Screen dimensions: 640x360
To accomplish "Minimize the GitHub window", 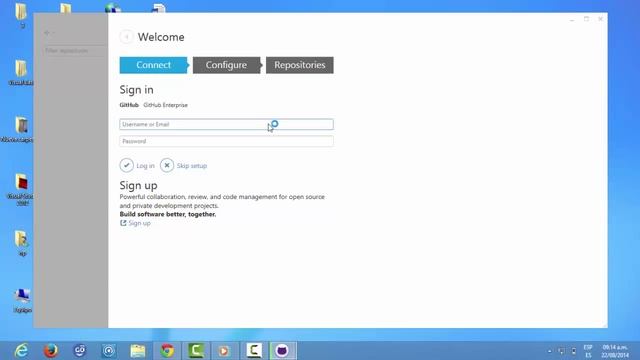I will [572, 19].
